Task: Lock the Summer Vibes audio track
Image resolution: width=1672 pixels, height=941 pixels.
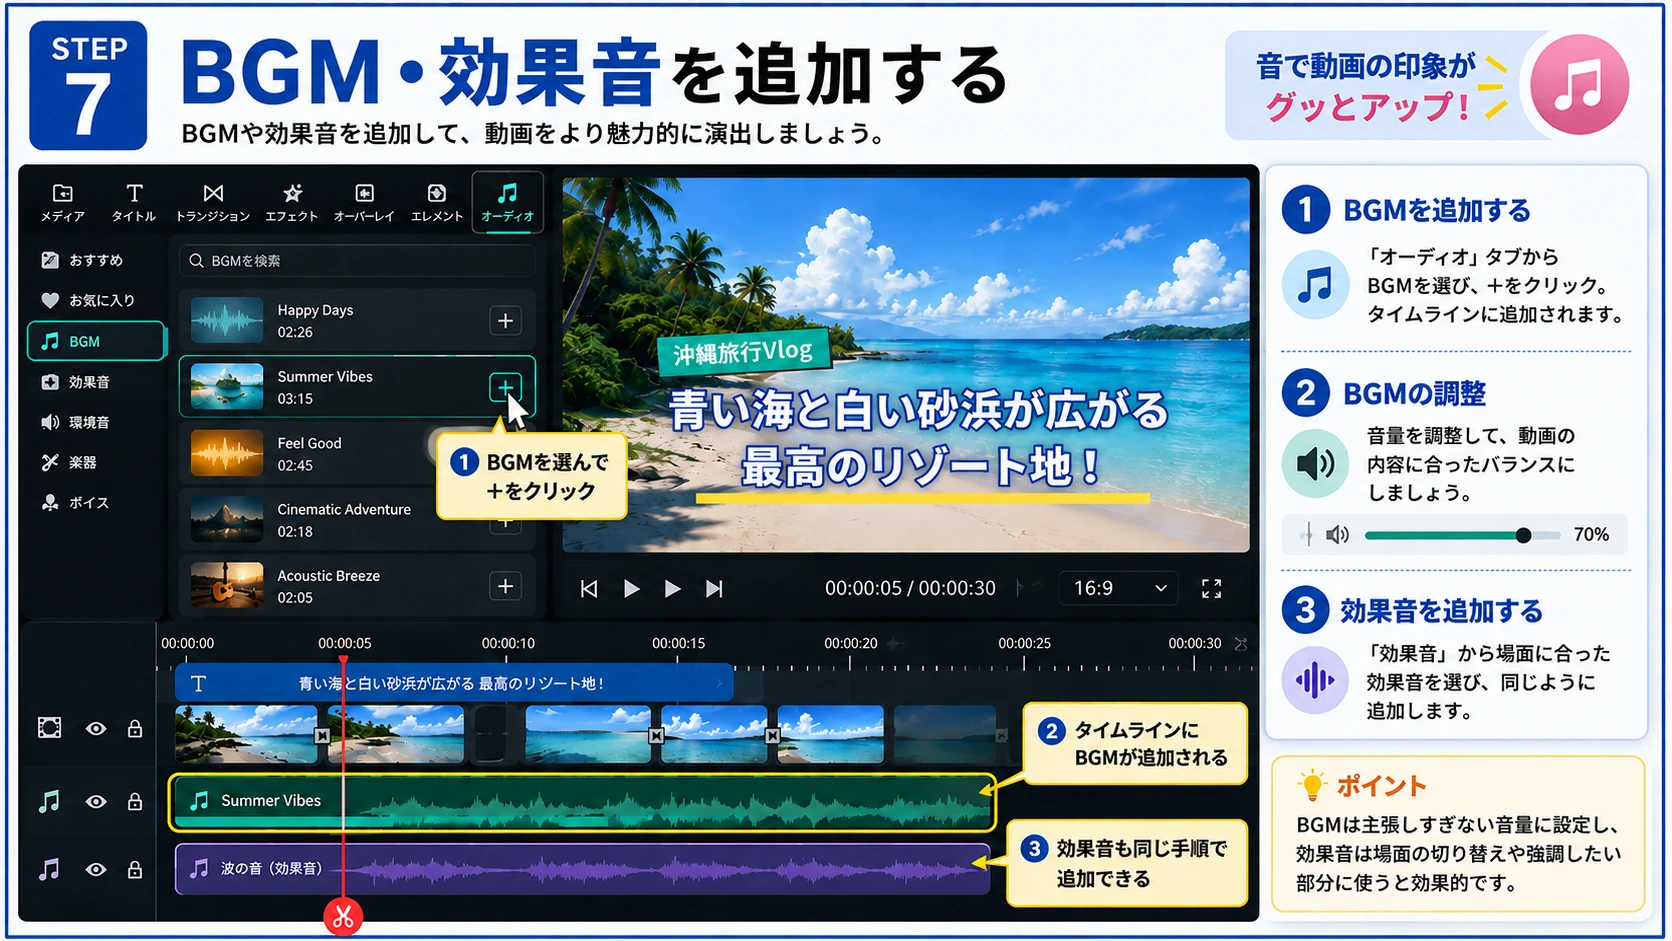Action: tap(135, 801)
